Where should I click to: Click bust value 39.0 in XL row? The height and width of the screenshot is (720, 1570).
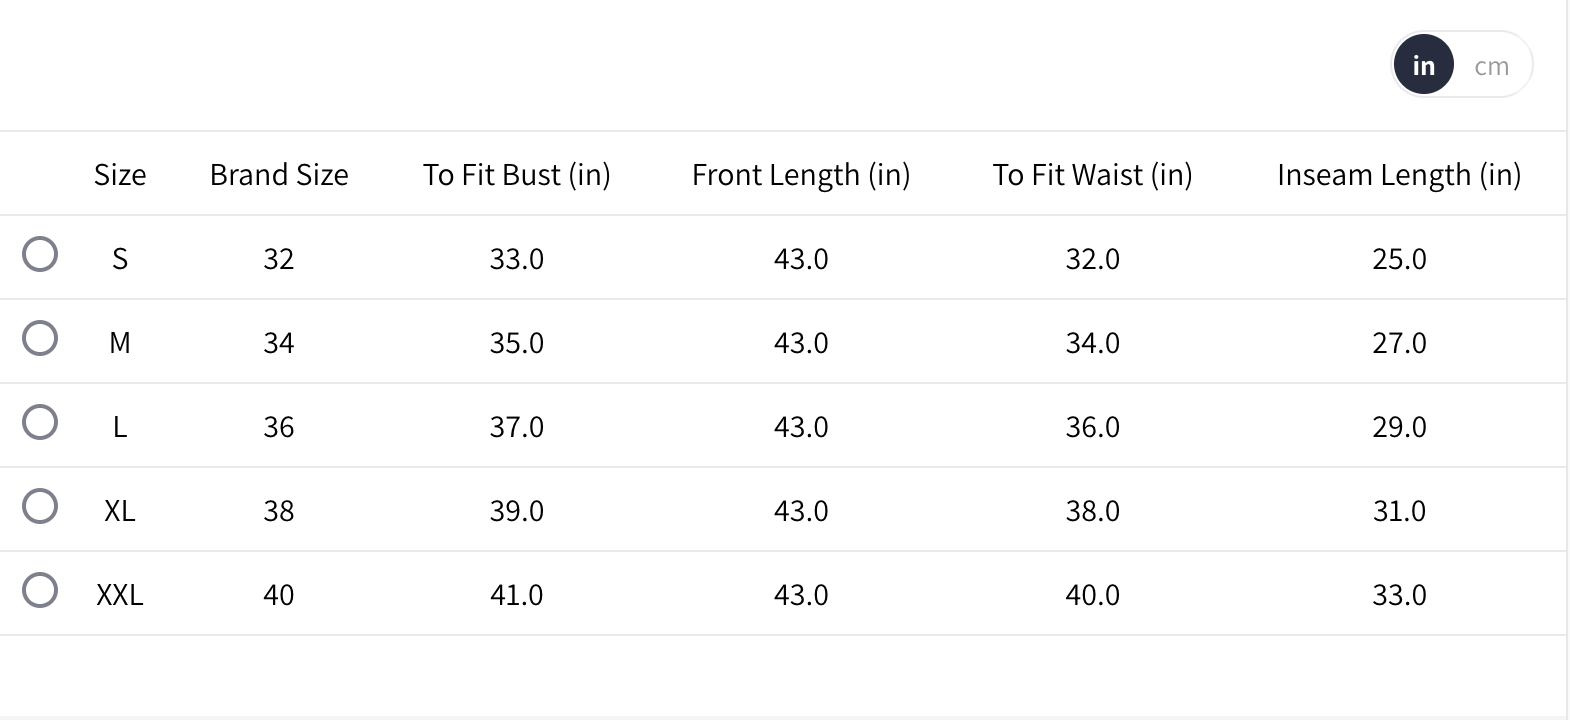point(516,511)
